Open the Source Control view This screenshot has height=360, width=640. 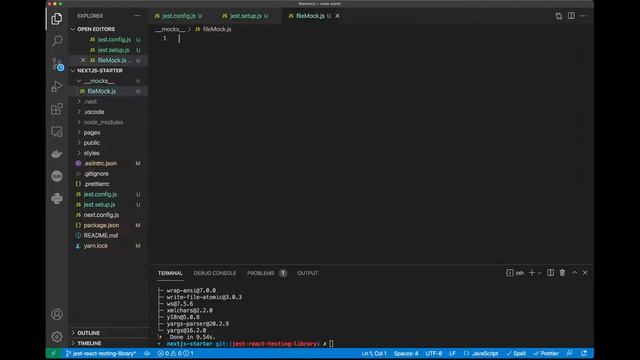pyautogui.click(x=57, y=64)
